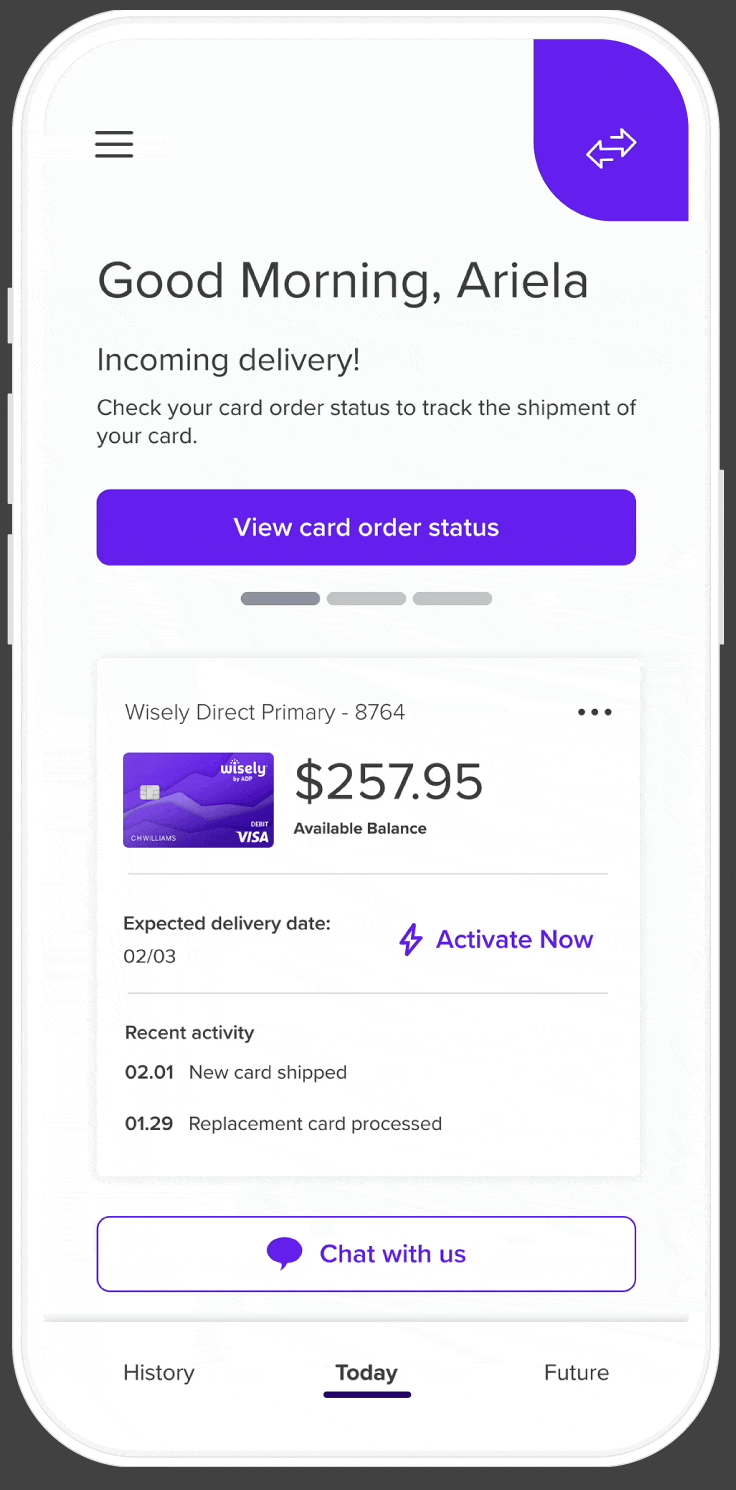Tap the Activate Now link

[x=514, y=940]
